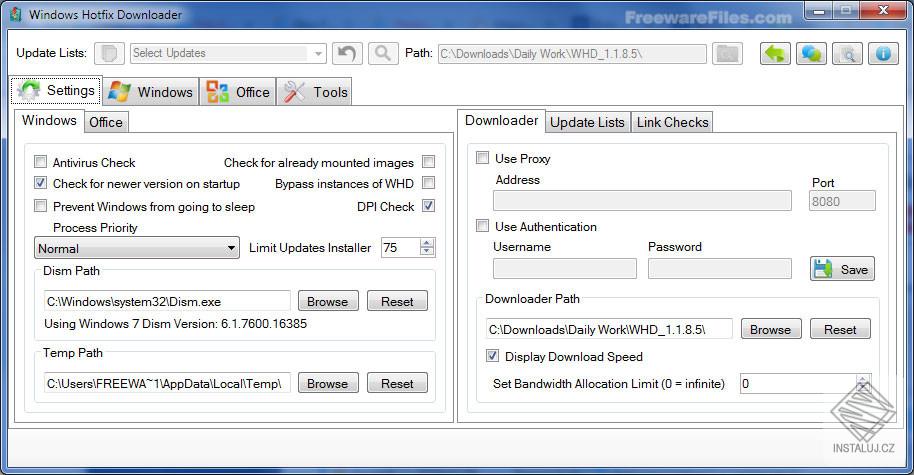914x475 pixels.
Task: Toggle Check for newer version on startup
Action: [40, 183]
